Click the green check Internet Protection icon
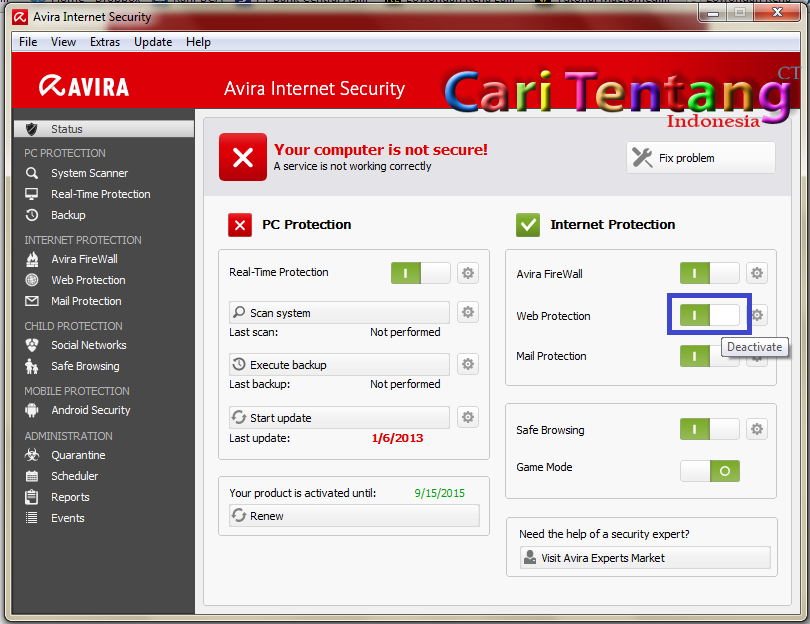The height and width of the screenshot is (624, 810). [x=528, y=225]
